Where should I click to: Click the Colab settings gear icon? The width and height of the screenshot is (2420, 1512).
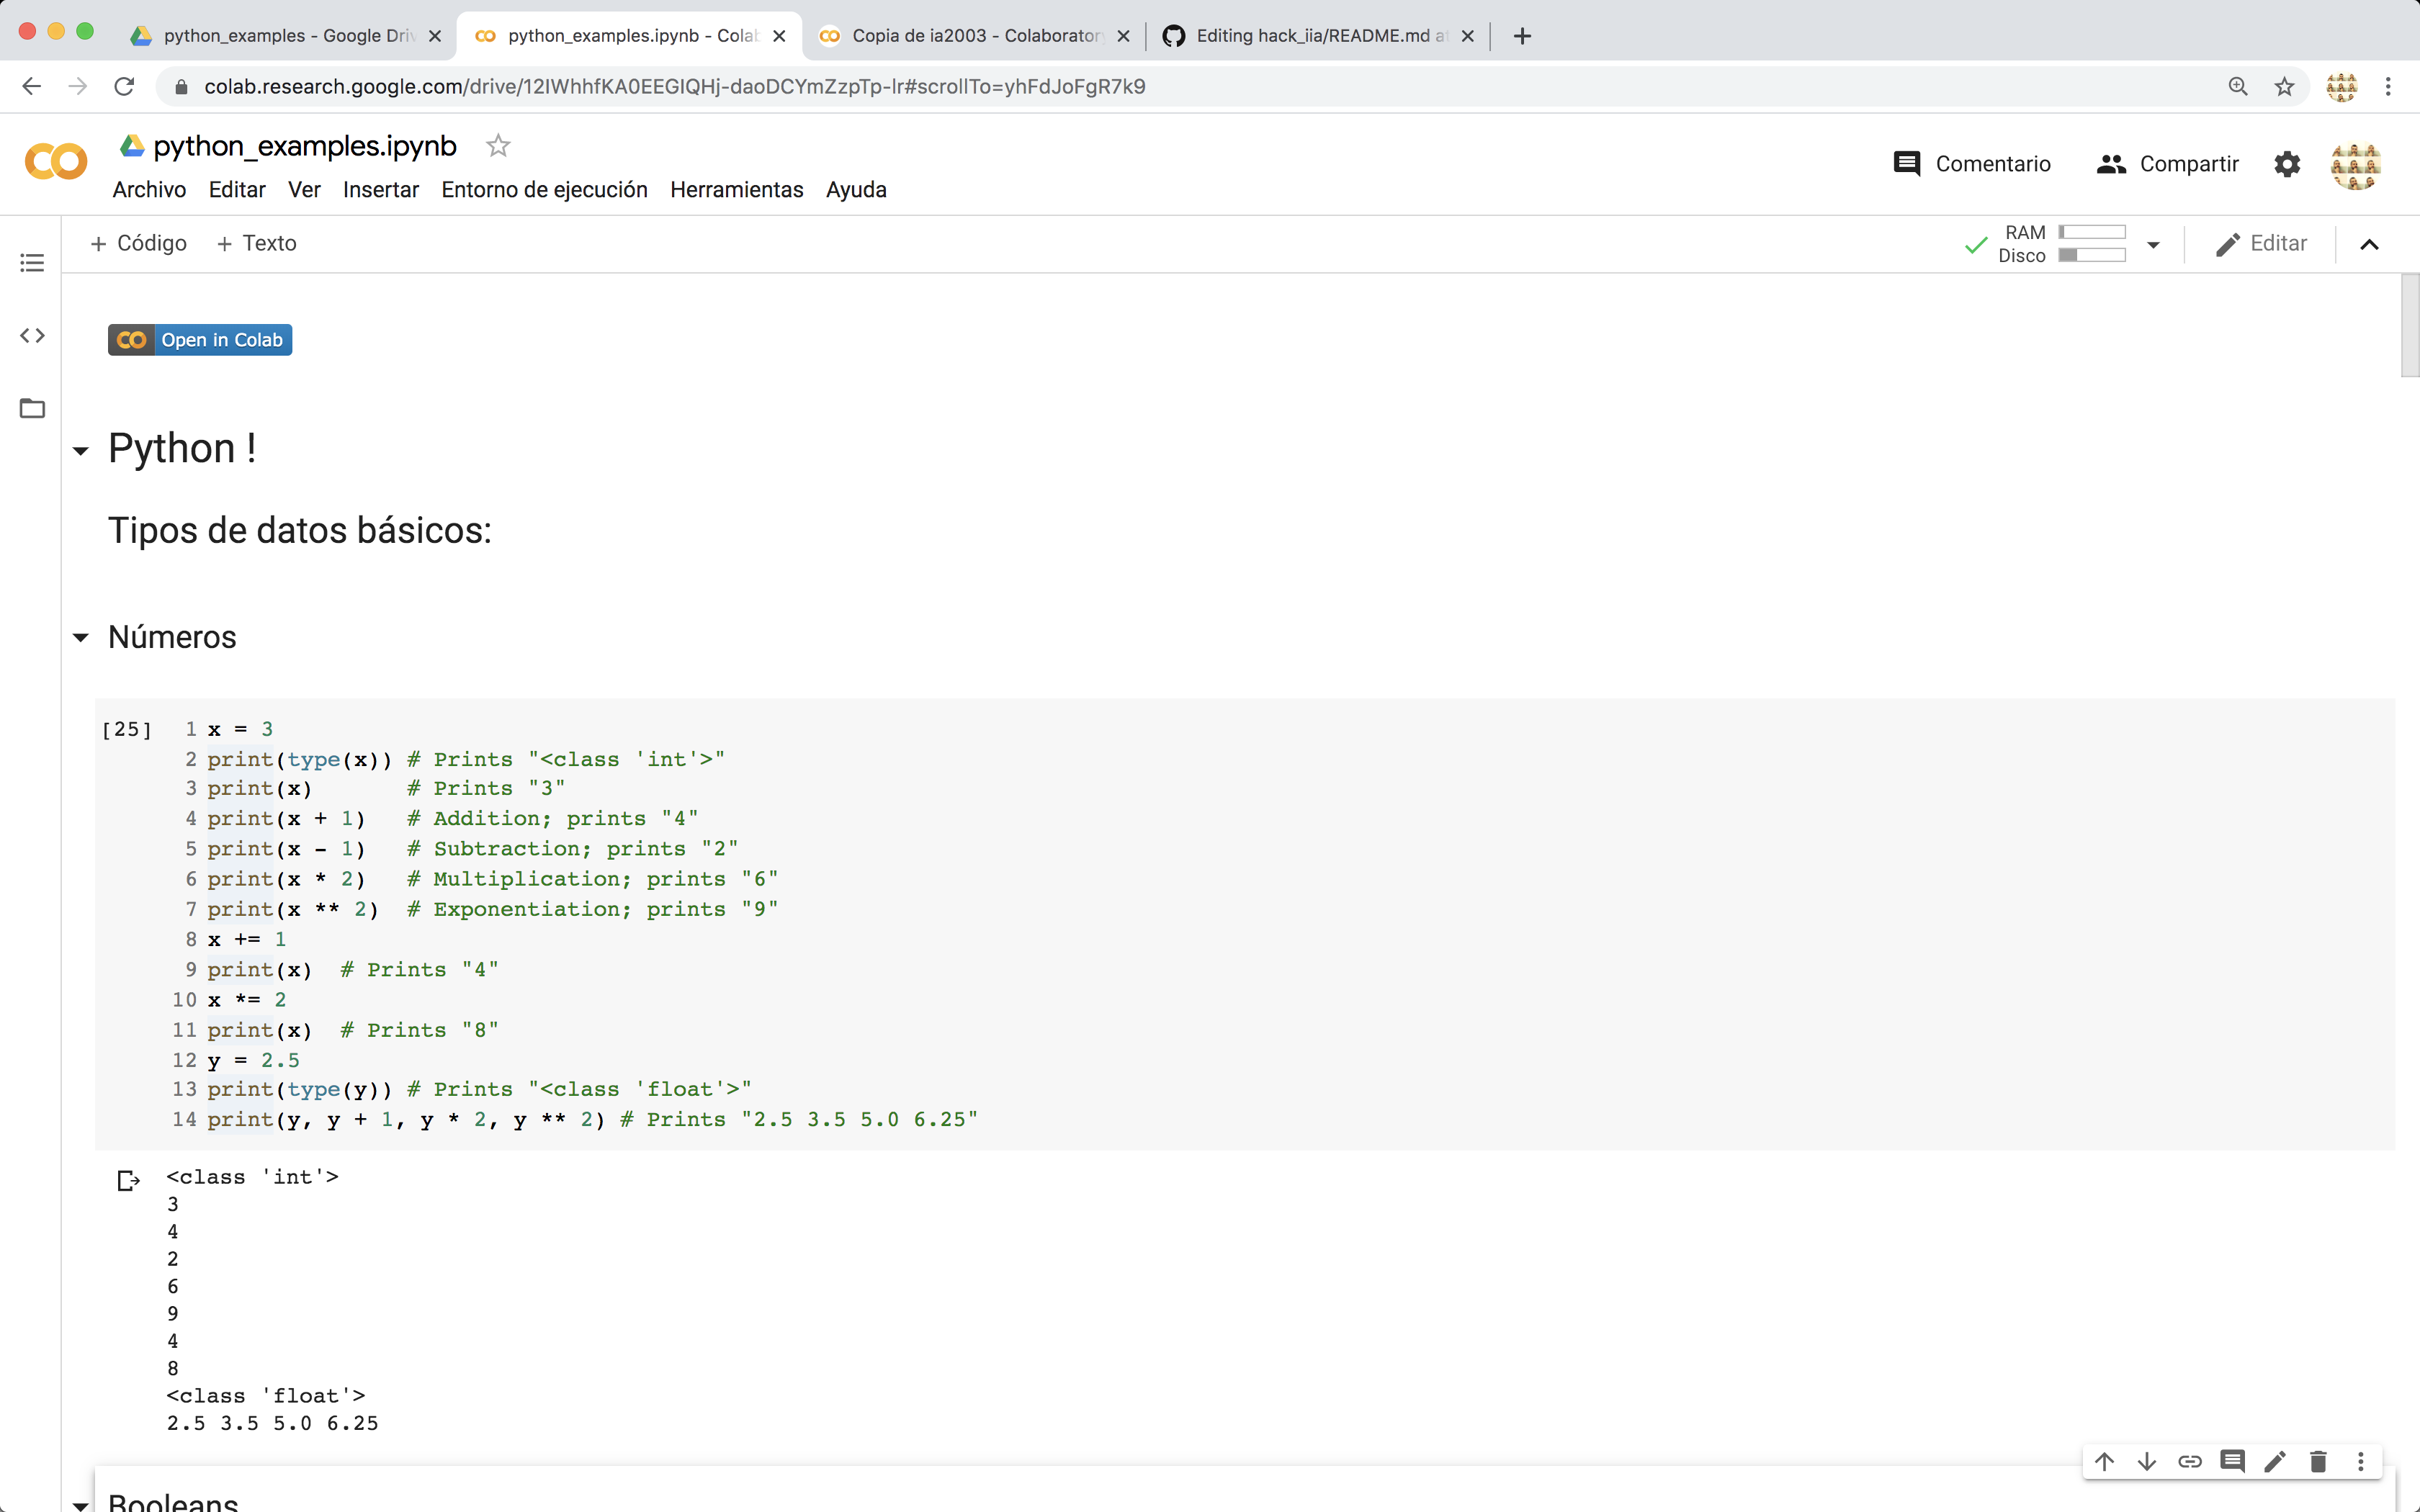click(2287, 164)
